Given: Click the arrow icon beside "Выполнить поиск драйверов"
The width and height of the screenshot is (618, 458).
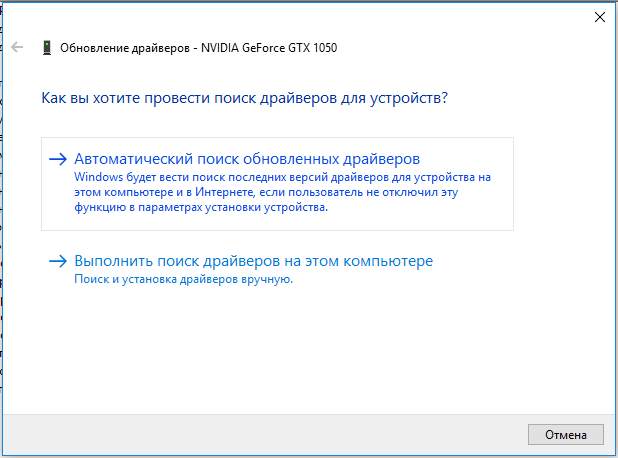Looking at the screenshot, I should point(59,262).
